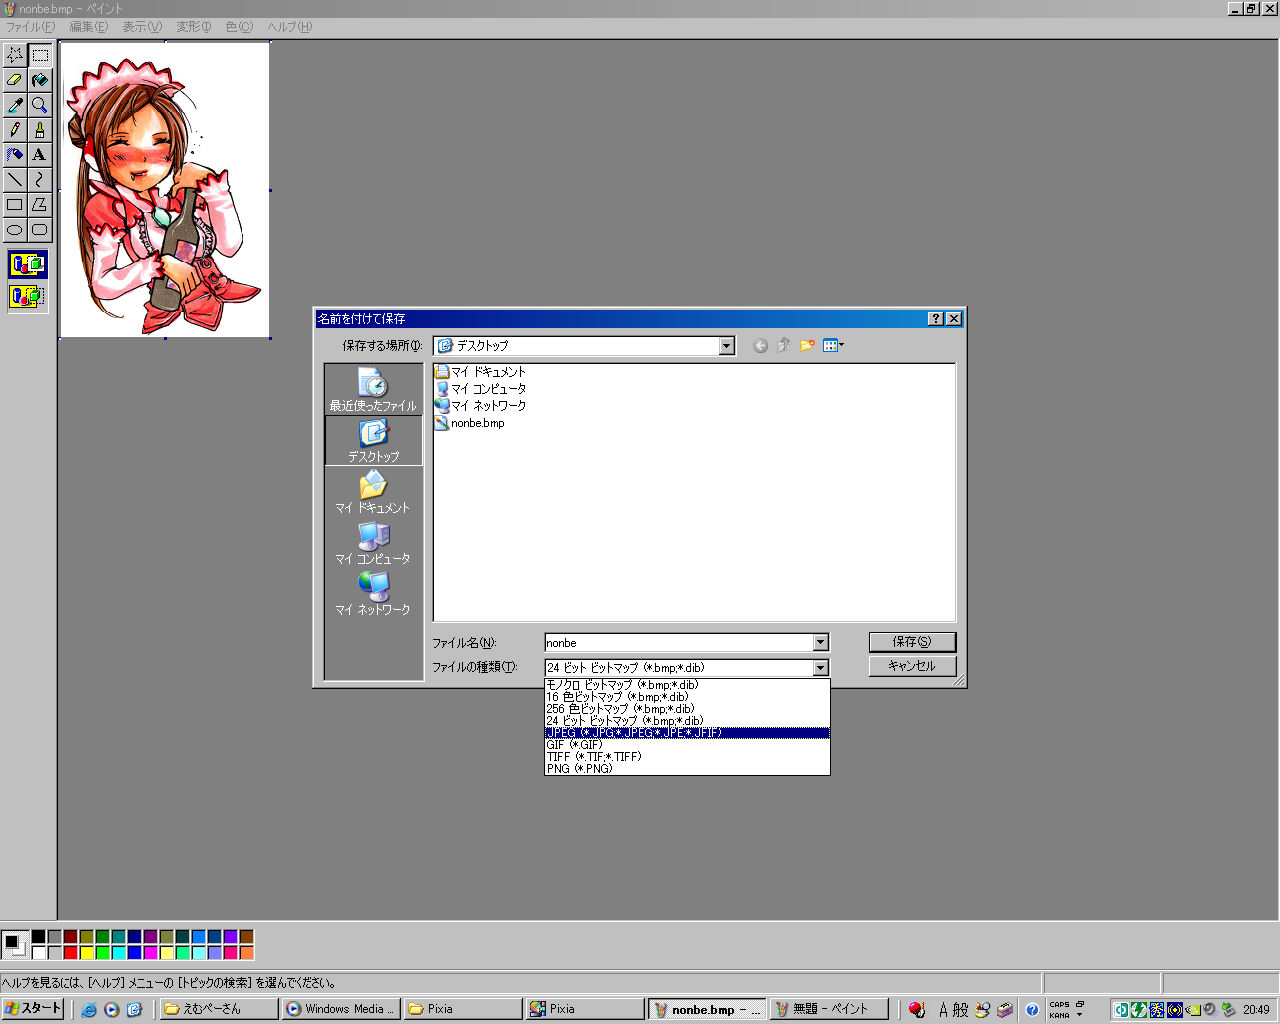Open the Colors menu (色)
Viewport: 1280px width, 1024px height.
(x=239, y=27)
